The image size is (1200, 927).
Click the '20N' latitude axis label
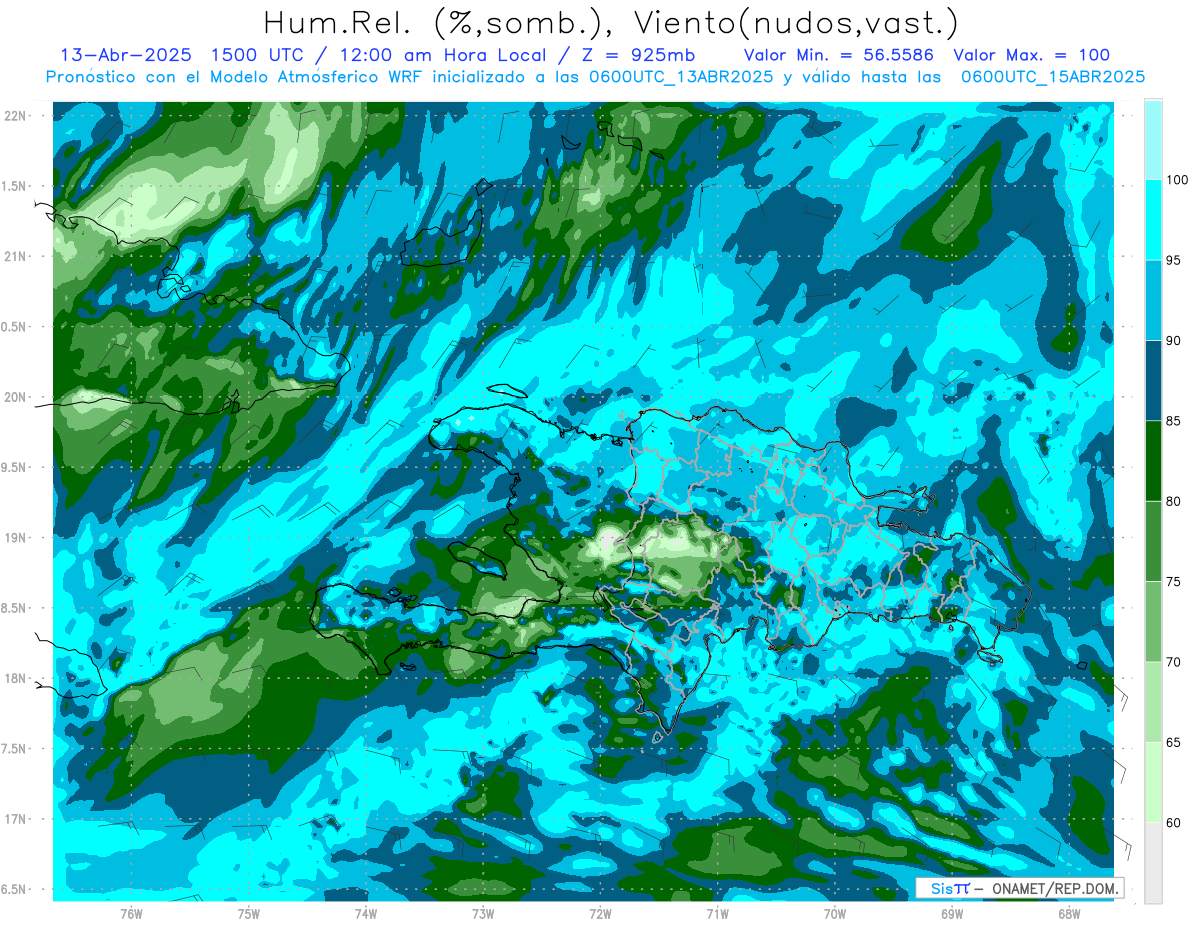[x=17, y=397]
